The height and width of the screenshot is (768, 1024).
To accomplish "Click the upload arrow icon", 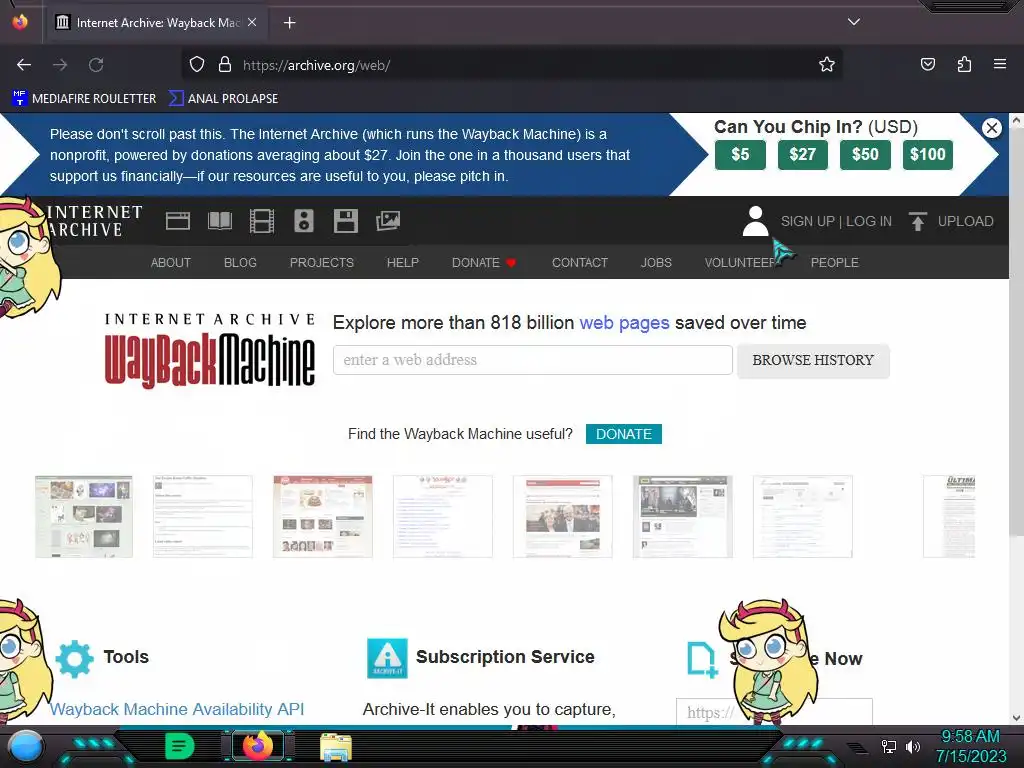I will pyautogui.click(x=918, y=221).
